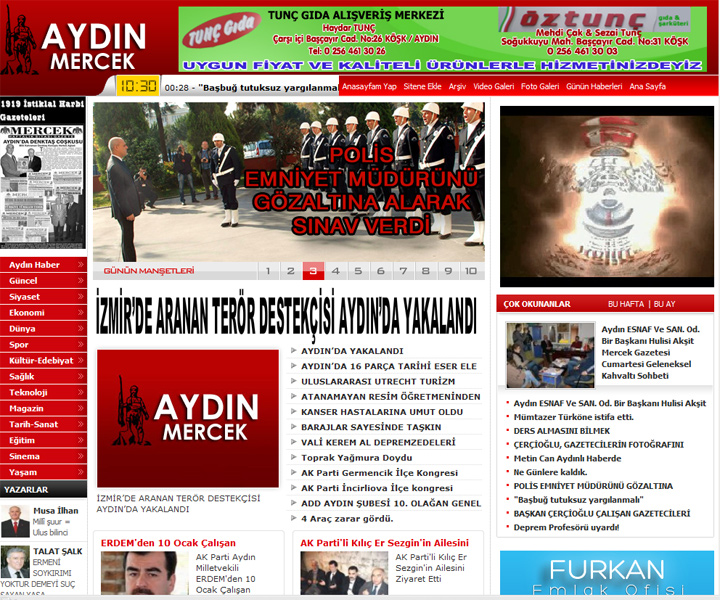The height and width of the screenshot is (600, 720).
Task: Open BARAJLAR SAYESİNDE TAŞKIN news item
Action: click(371, 427)
